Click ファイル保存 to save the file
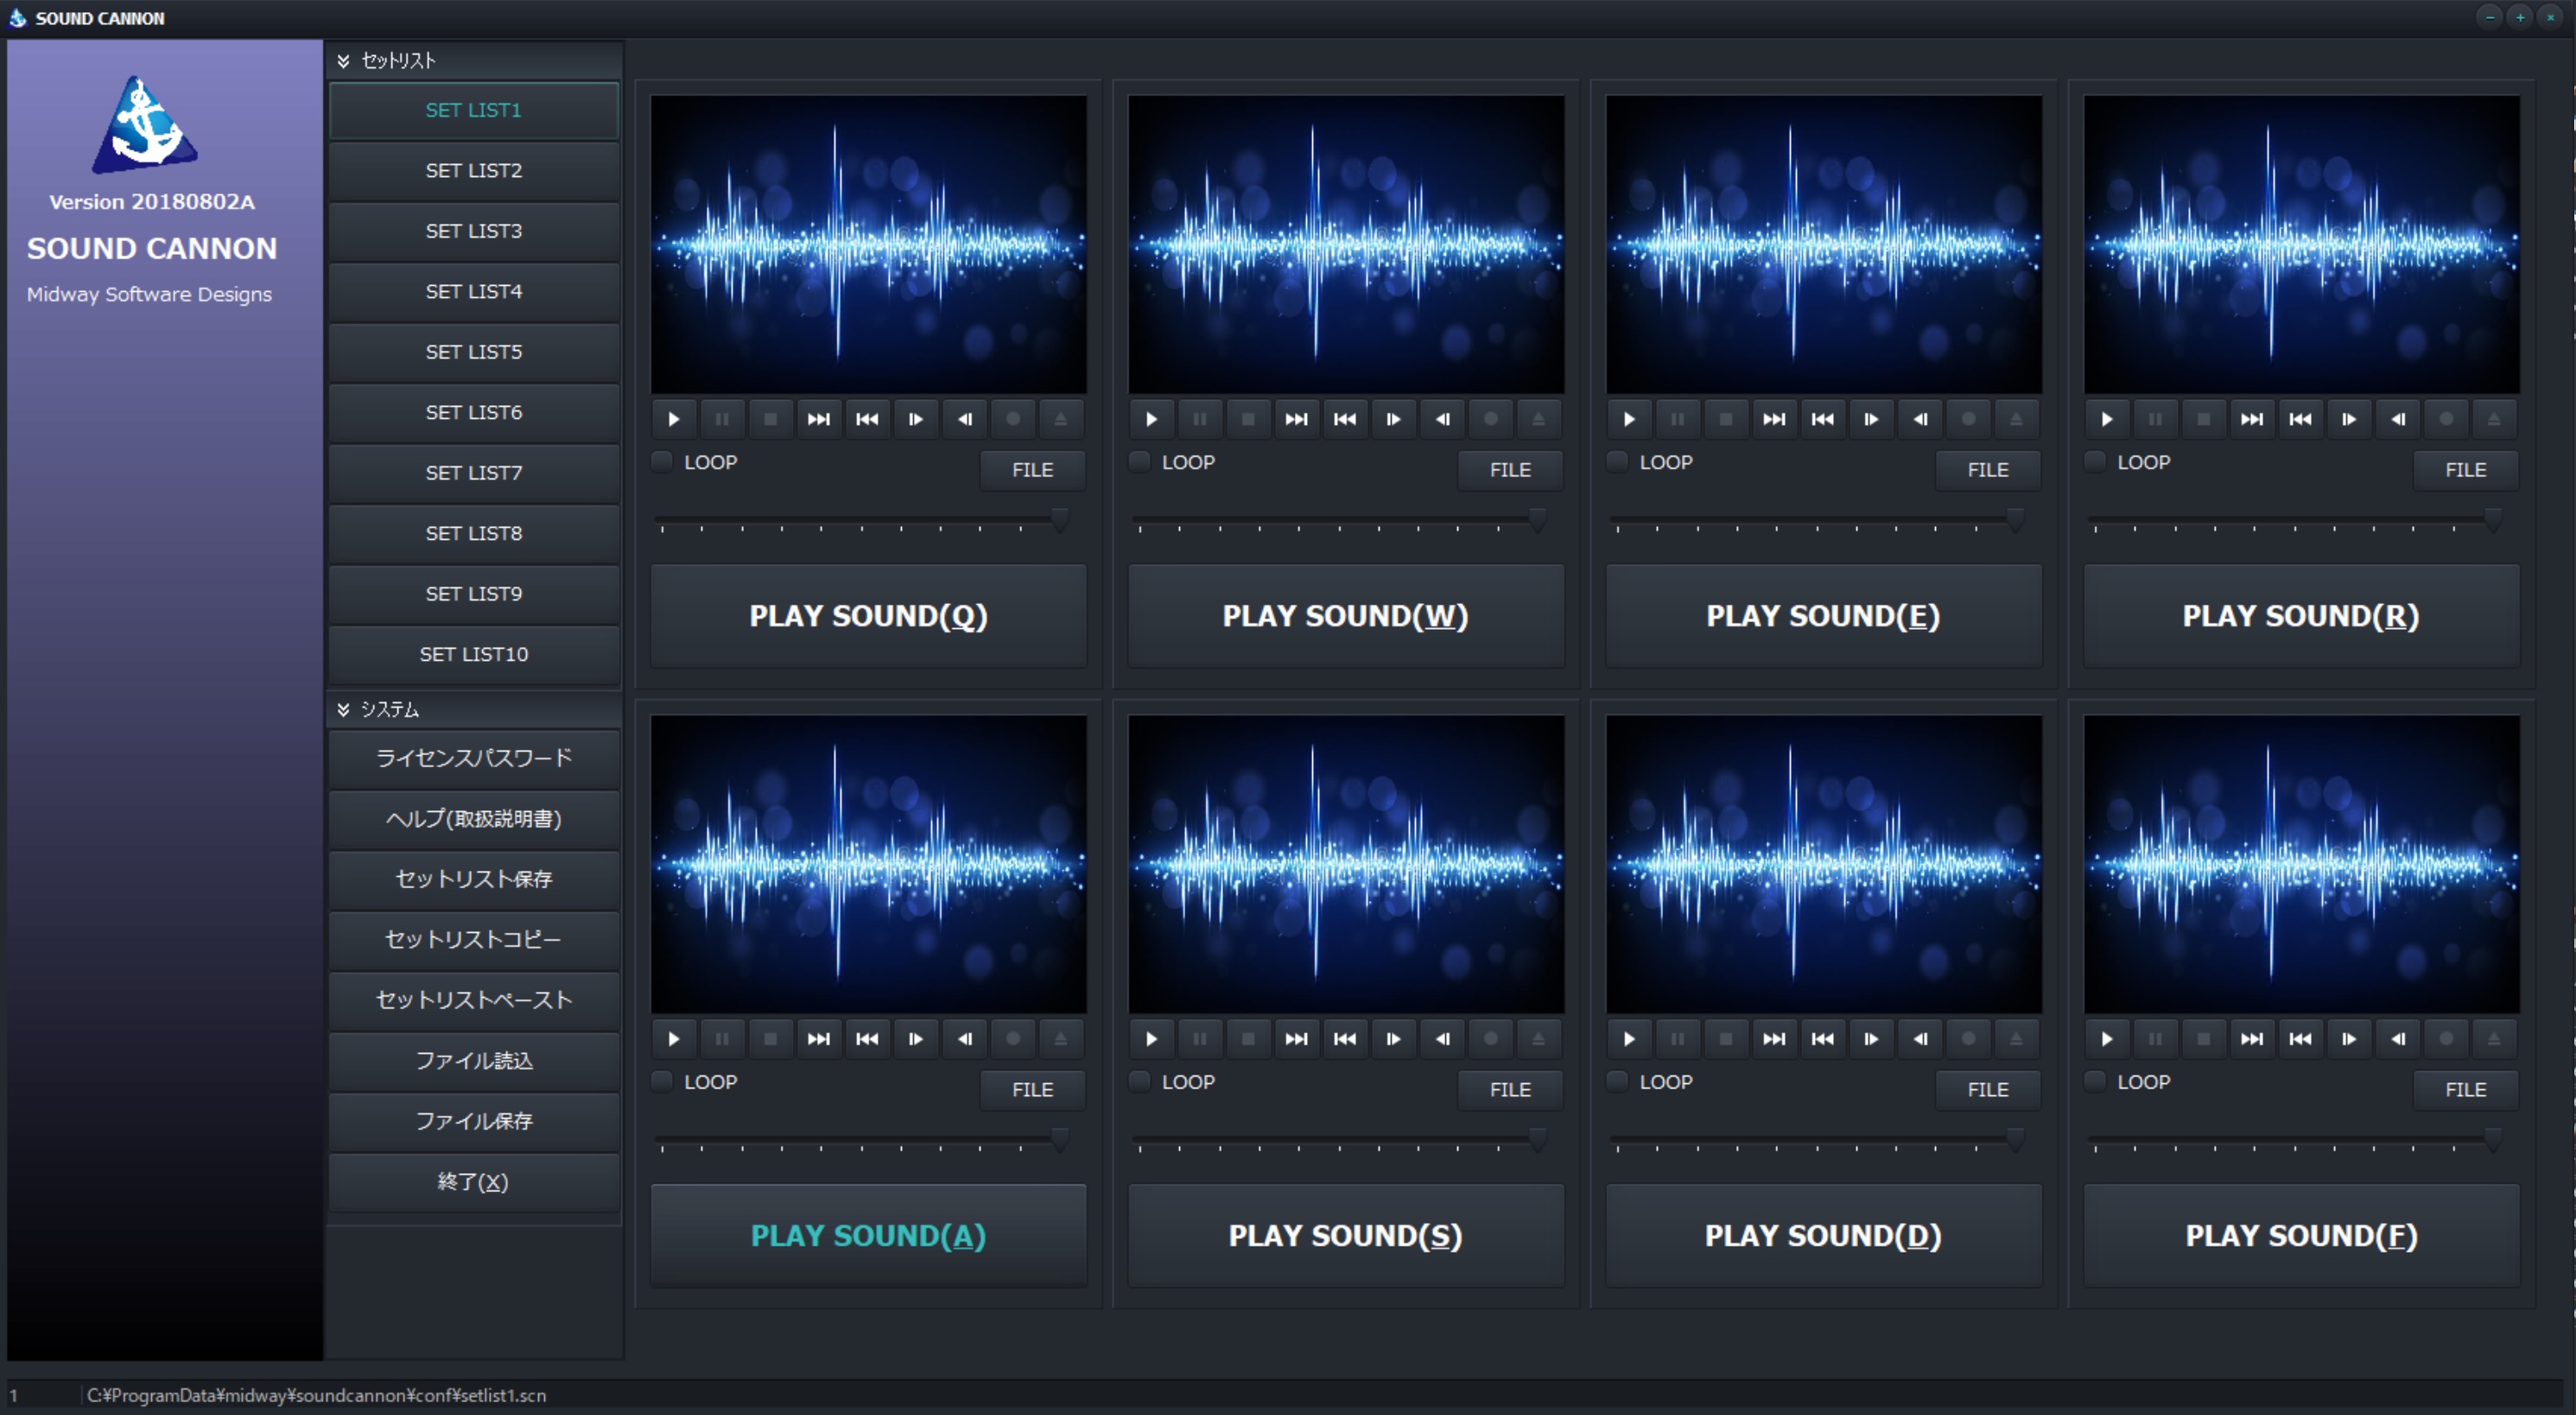The height and width of the screenshot is (1415, 2576). click(474, 1121)
